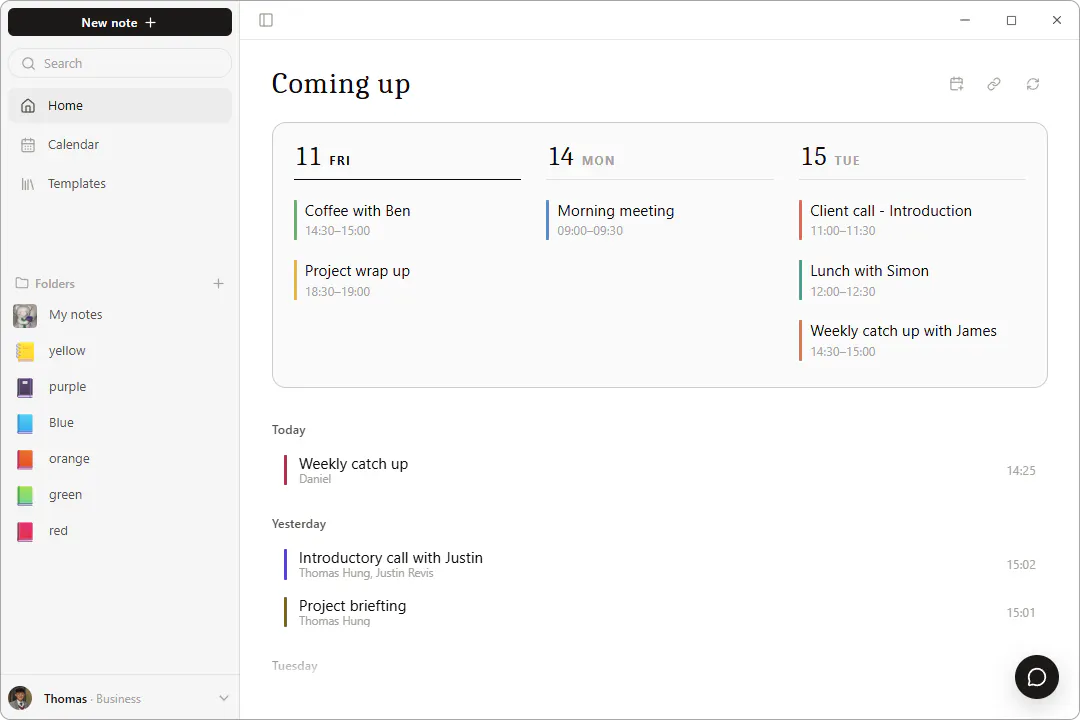The image size is (1080, 720).
Task: Click the add calendar event icon
Action: (956, 84)
